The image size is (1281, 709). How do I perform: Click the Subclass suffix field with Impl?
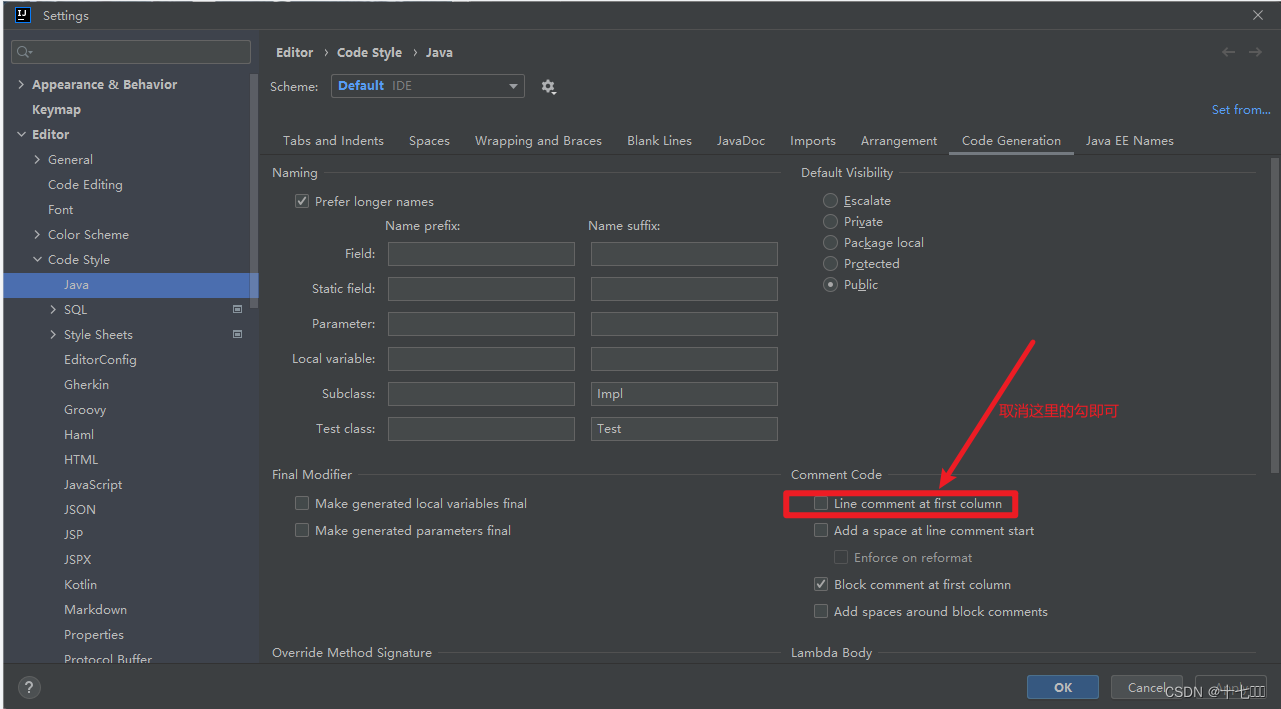point(684,393)
